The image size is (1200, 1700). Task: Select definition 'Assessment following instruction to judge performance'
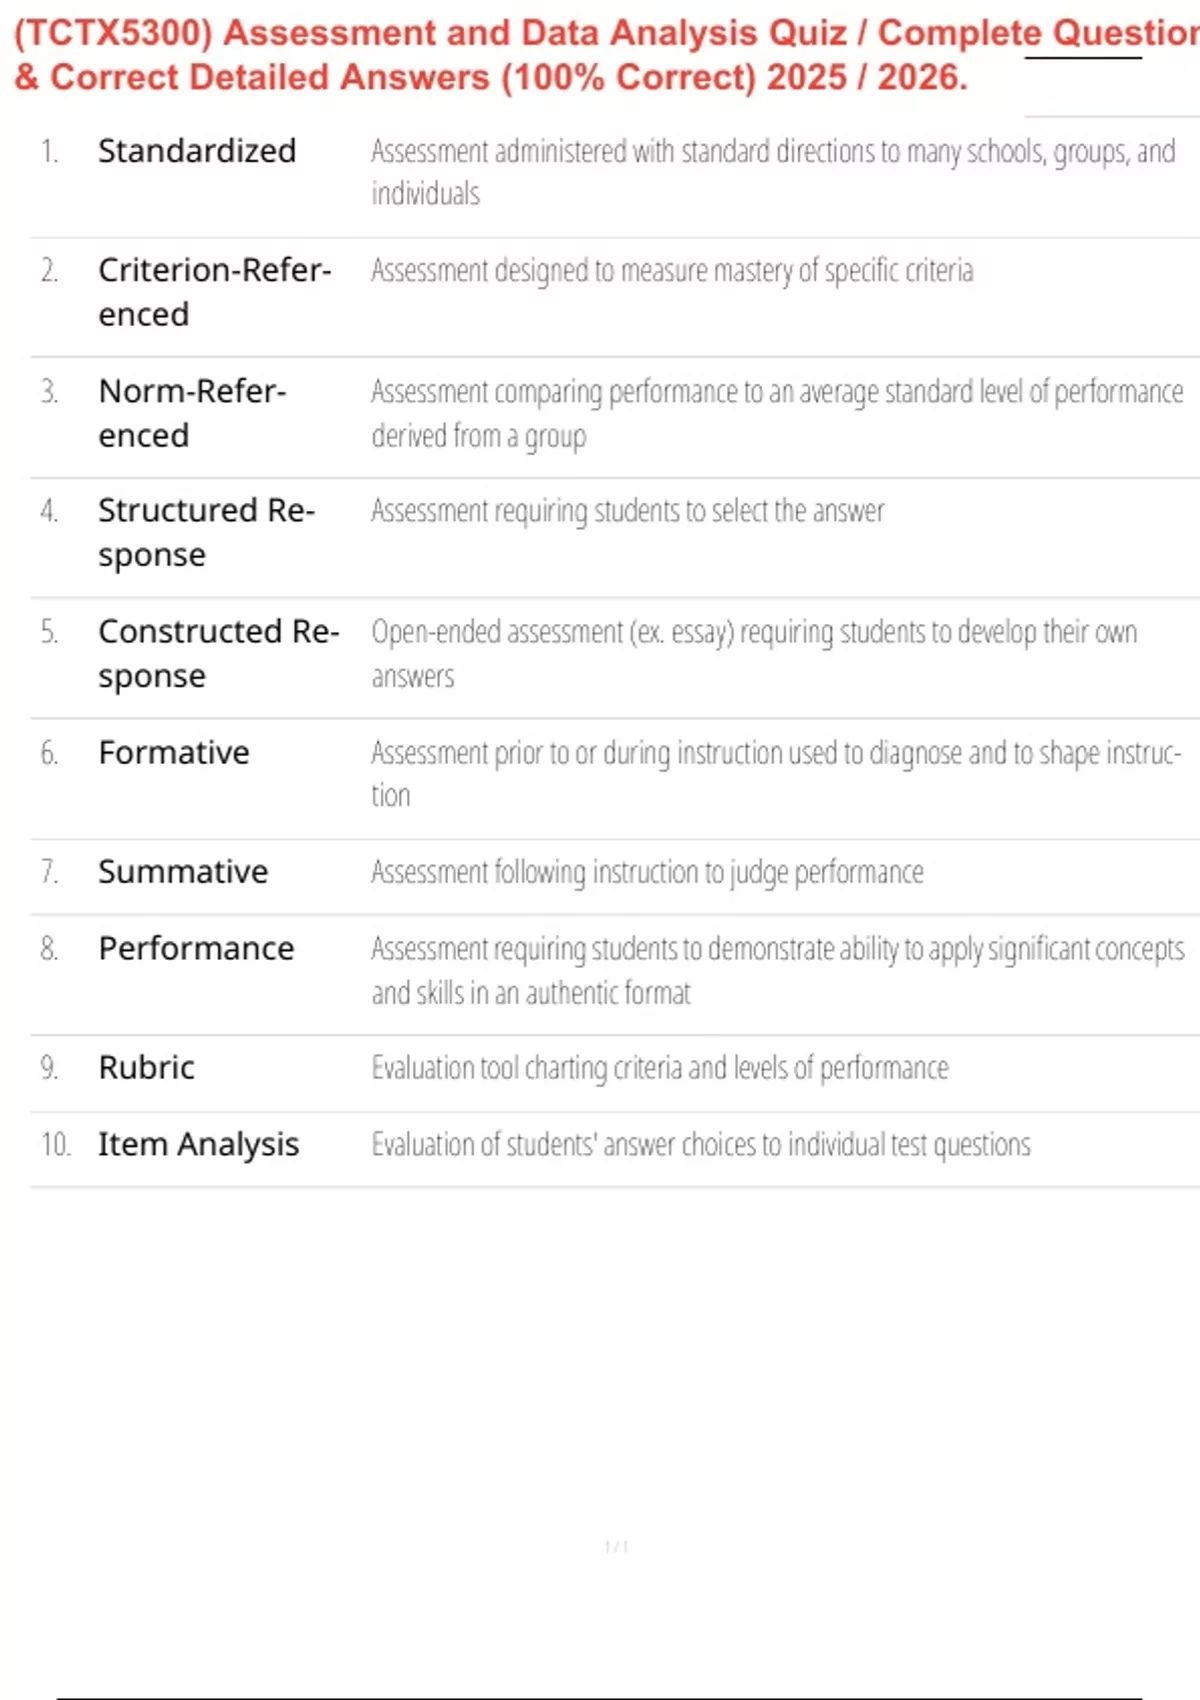tap(647, 872)
